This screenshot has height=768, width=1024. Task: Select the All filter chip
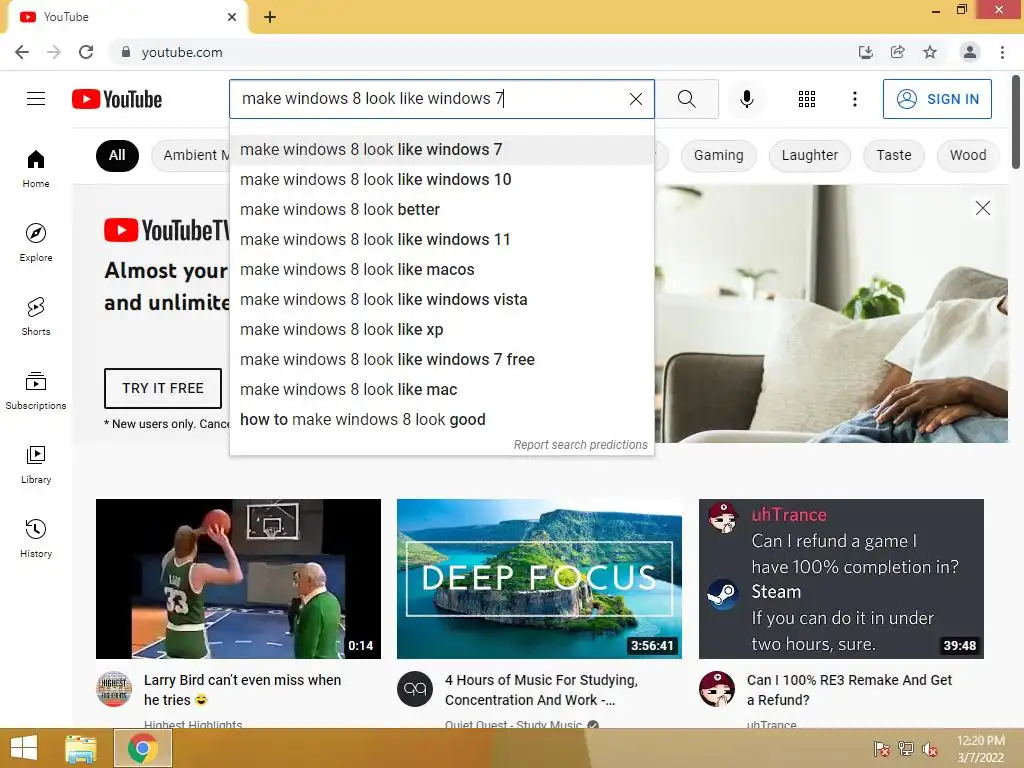tap(117, 155)
